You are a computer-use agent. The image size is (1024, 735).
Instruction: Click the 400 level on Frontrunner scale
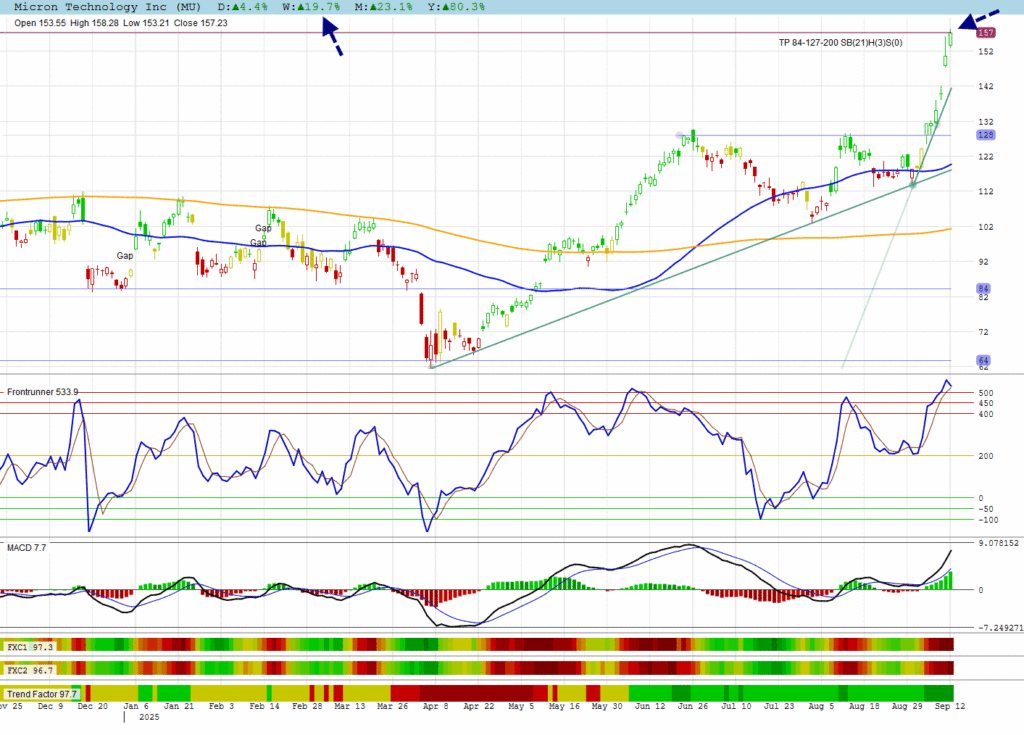point(985,414)
